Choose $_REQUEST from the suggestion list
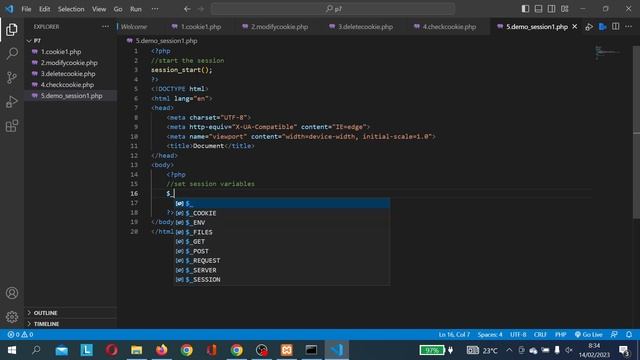 tap(282, 260)
